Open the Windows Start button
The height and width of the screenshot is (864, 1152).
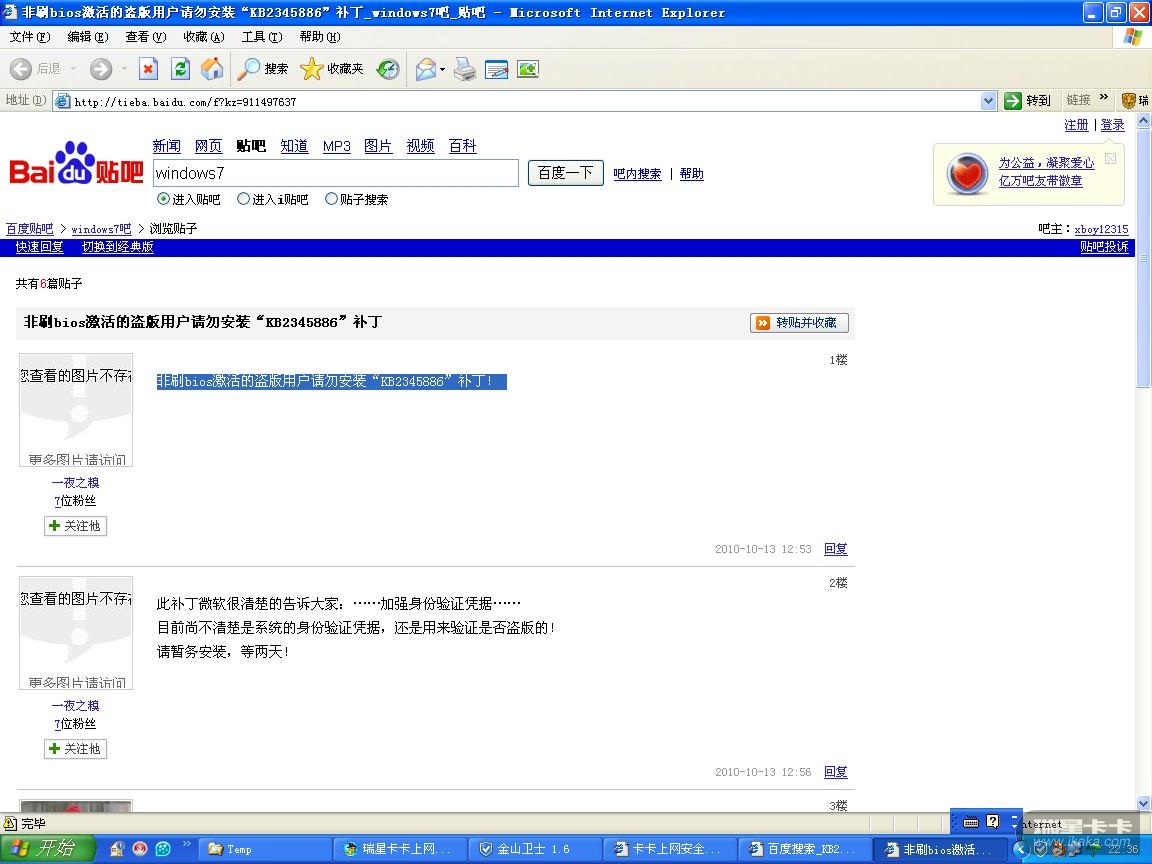47,849
